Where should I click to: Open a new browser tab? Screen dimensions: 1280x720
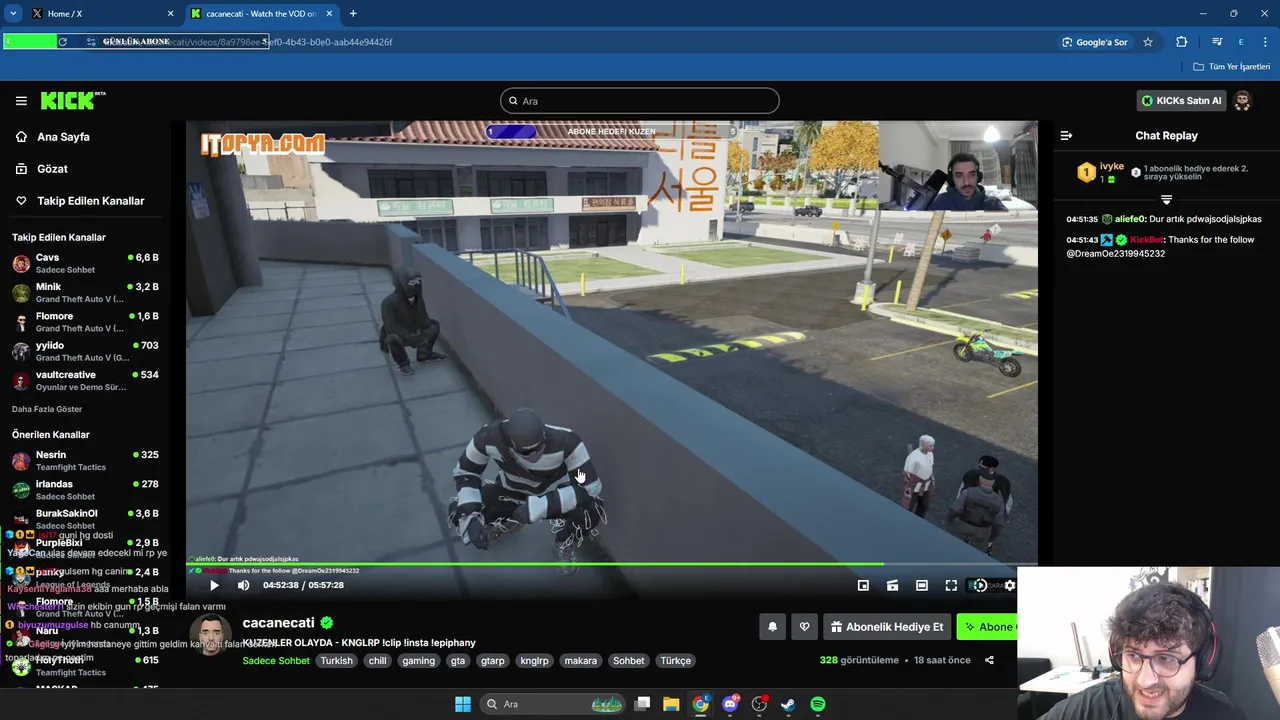353,14
